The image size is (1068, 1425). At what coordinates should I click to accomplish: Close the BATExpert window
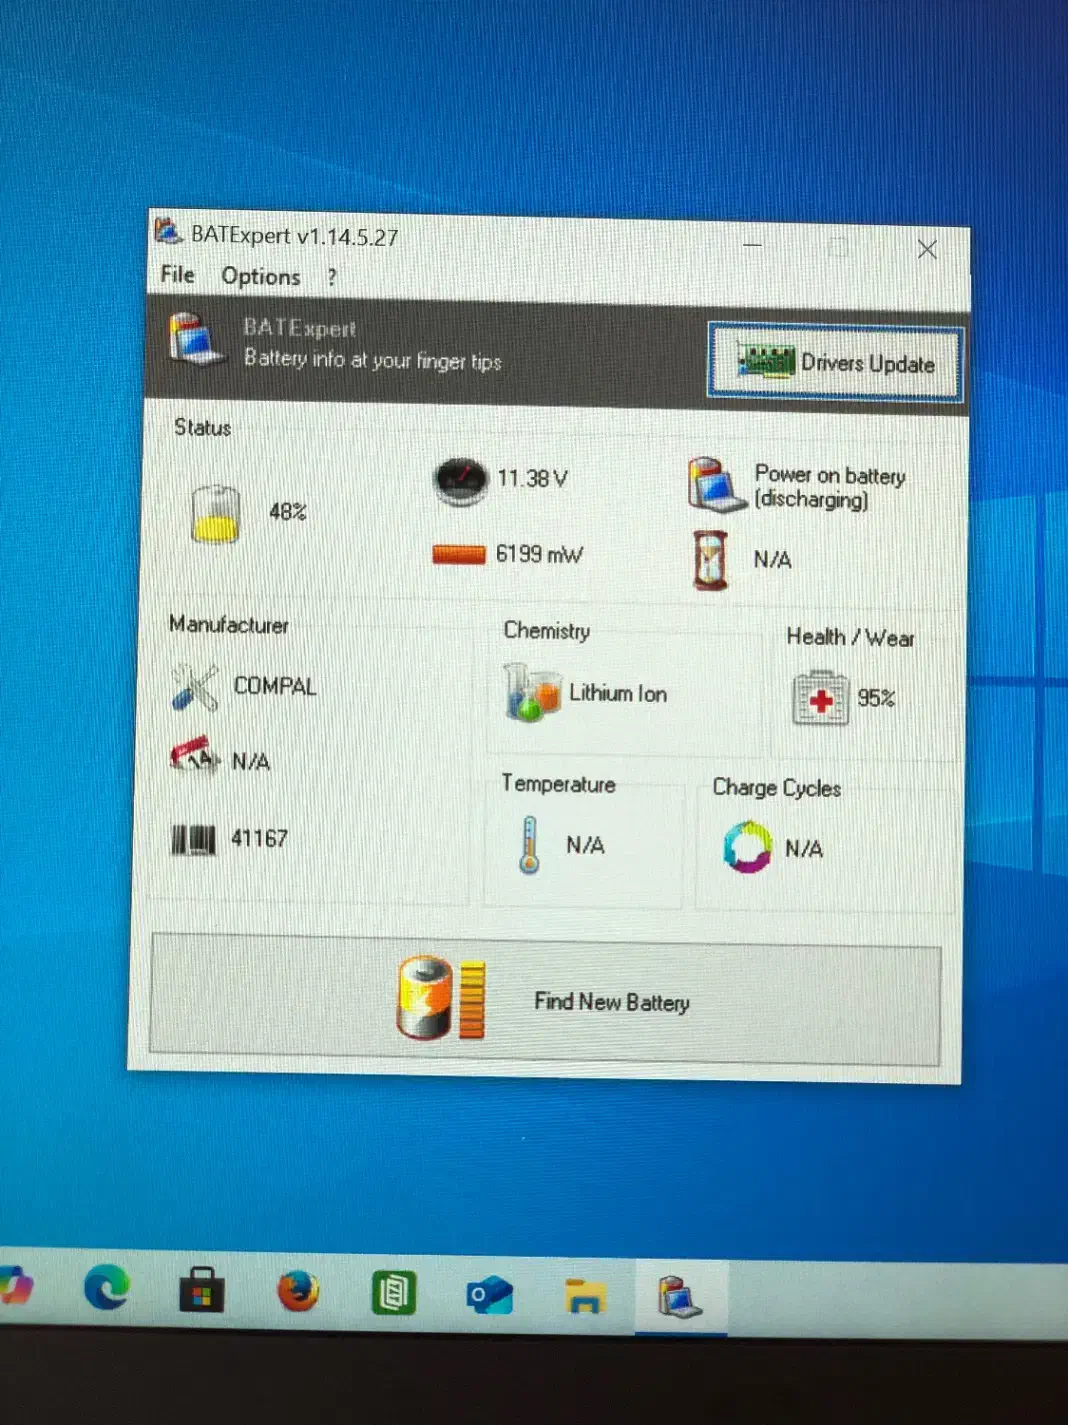pyautogui.click(x=927, y=249)
